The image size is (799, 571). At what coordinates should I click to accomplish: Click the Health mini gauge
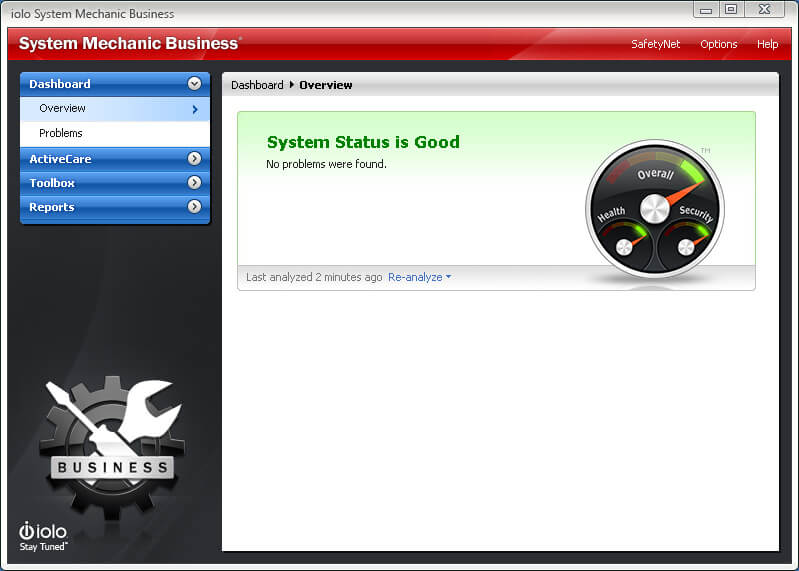[x=622, y=239]
